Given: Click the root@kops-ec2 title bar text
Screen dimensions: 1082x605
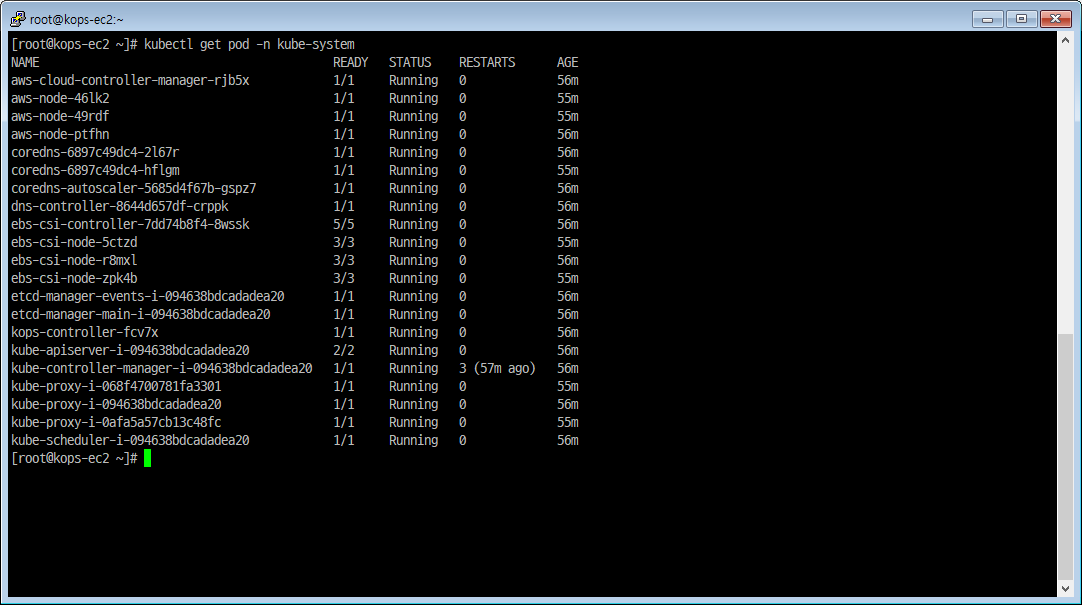Looking at the screenshot, I should pyautogui.click(x=78, y=18).
